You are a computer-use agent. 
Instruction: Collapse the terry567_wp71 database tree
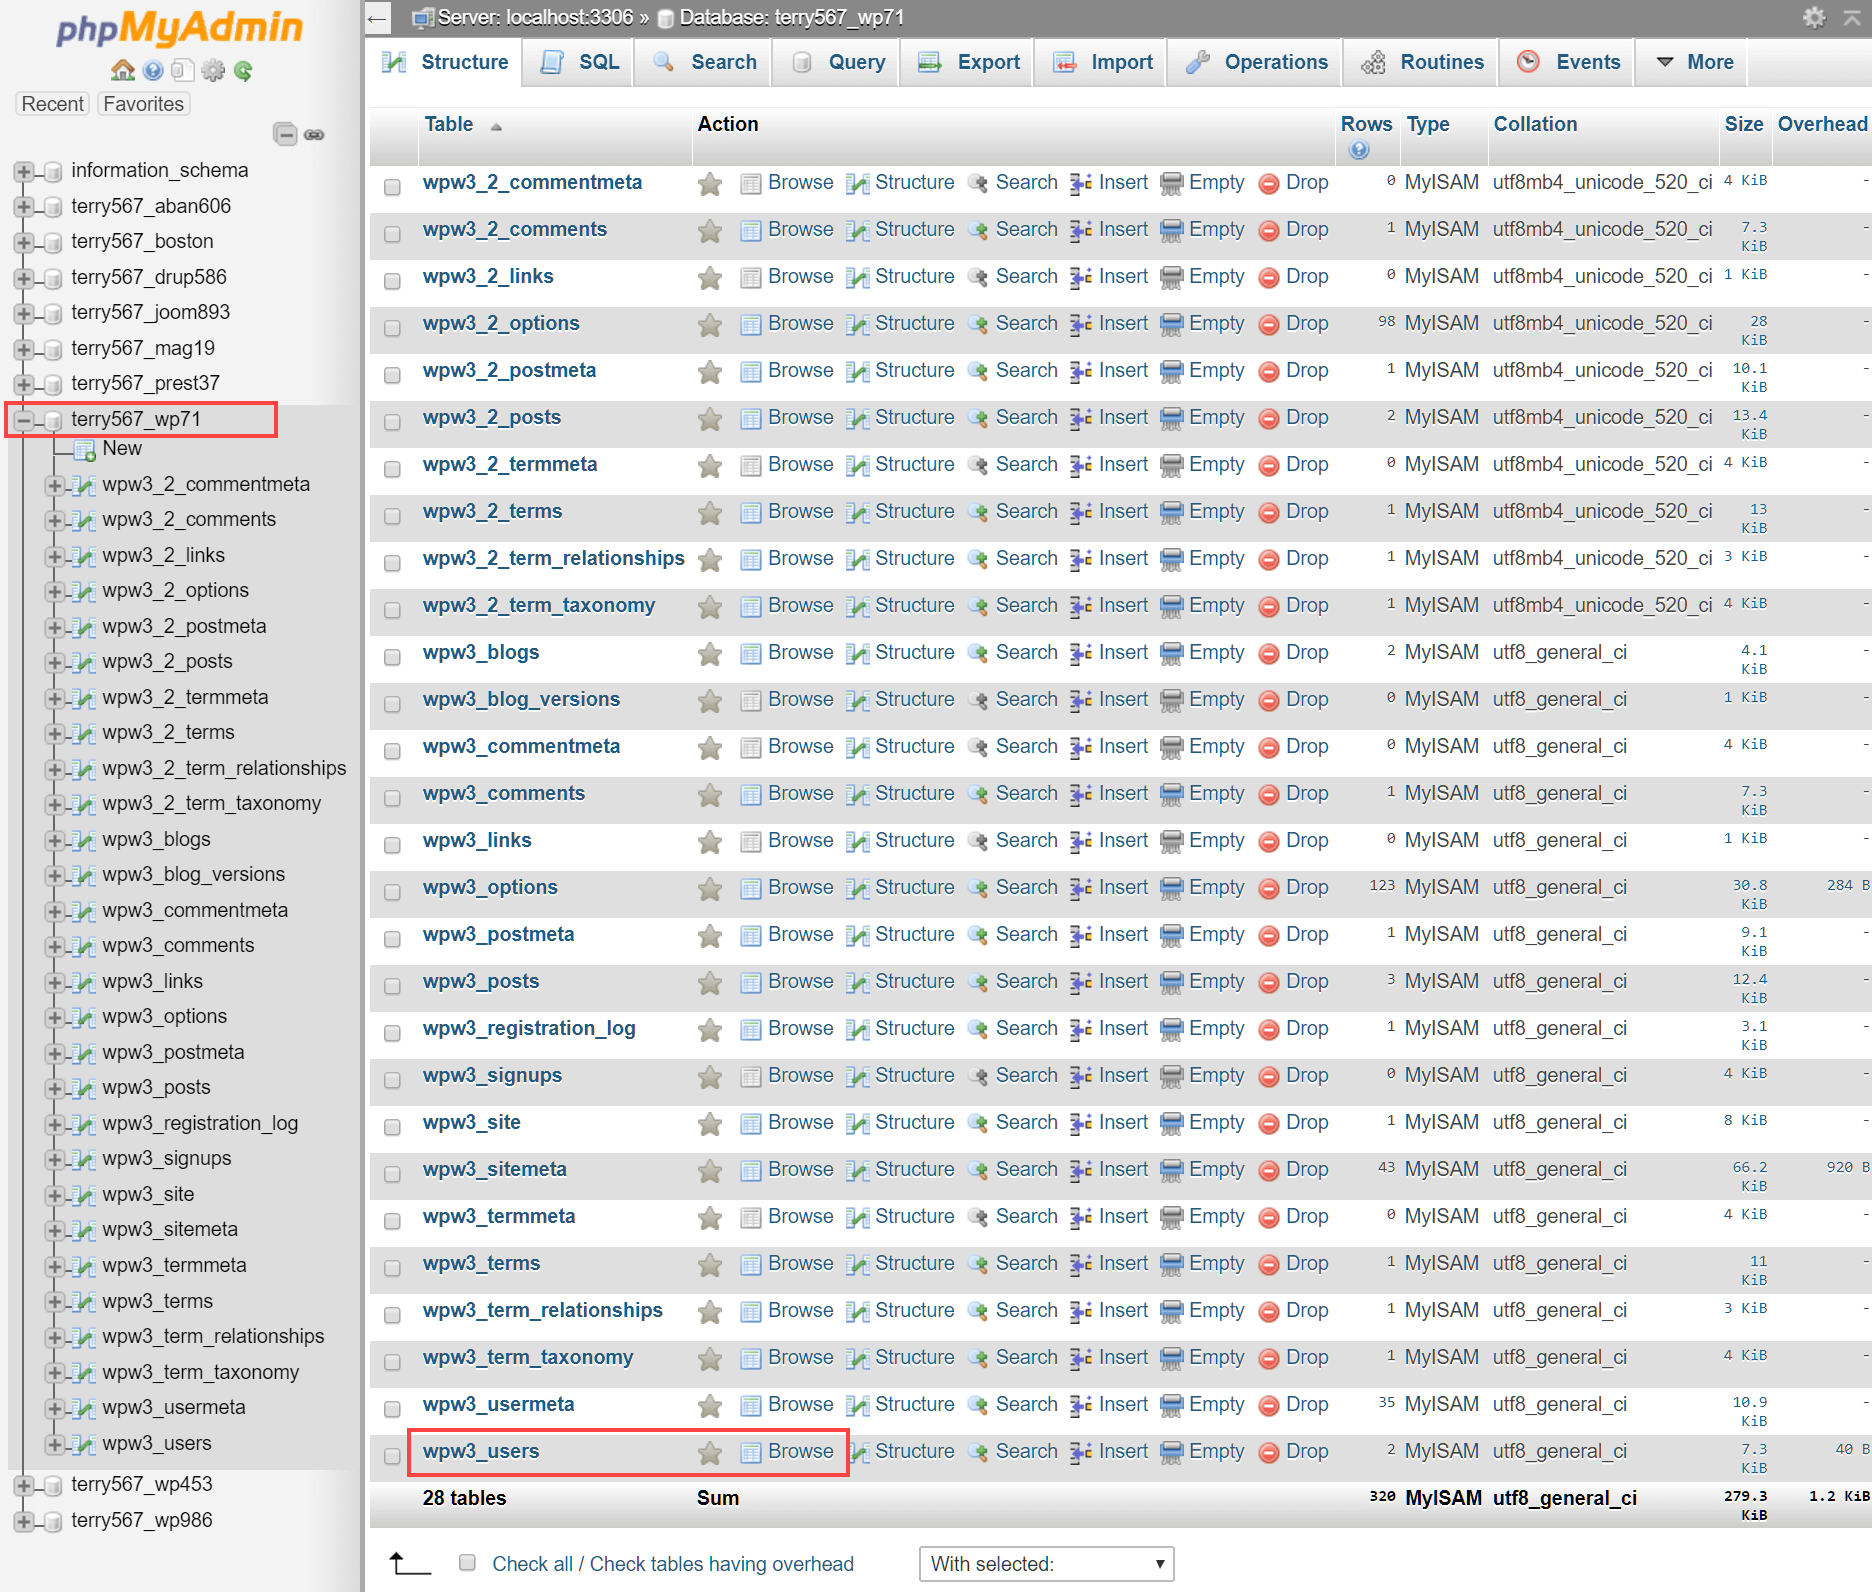click(24, 420)
